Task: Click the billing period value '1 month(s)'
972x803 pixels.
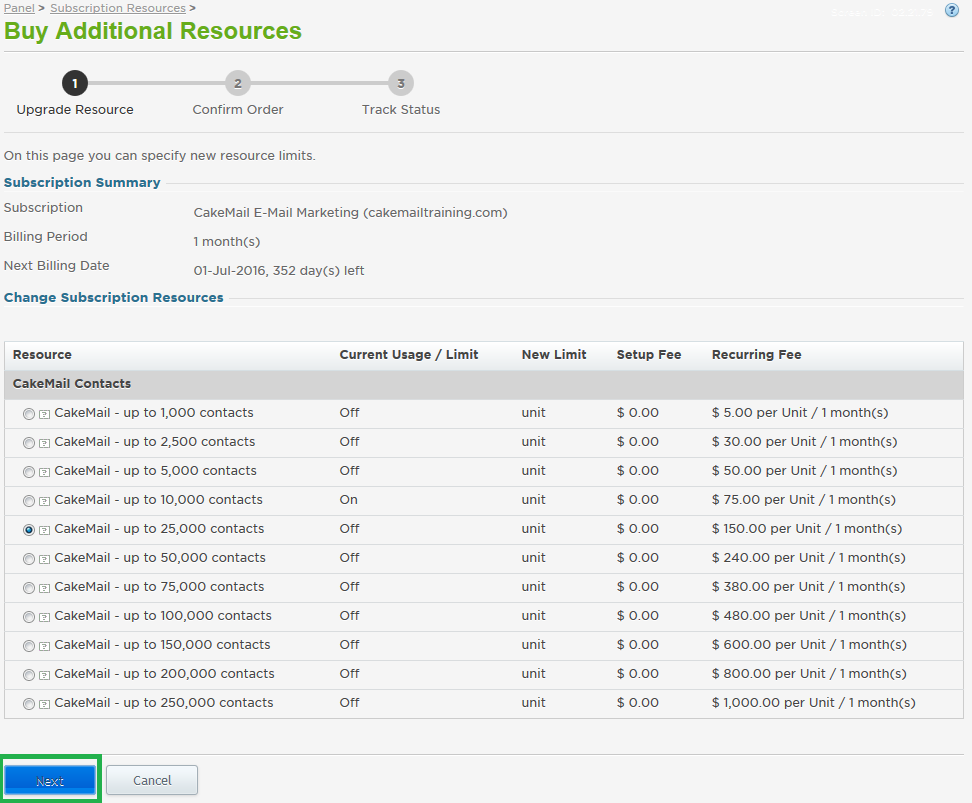Action: click(227, 242)
